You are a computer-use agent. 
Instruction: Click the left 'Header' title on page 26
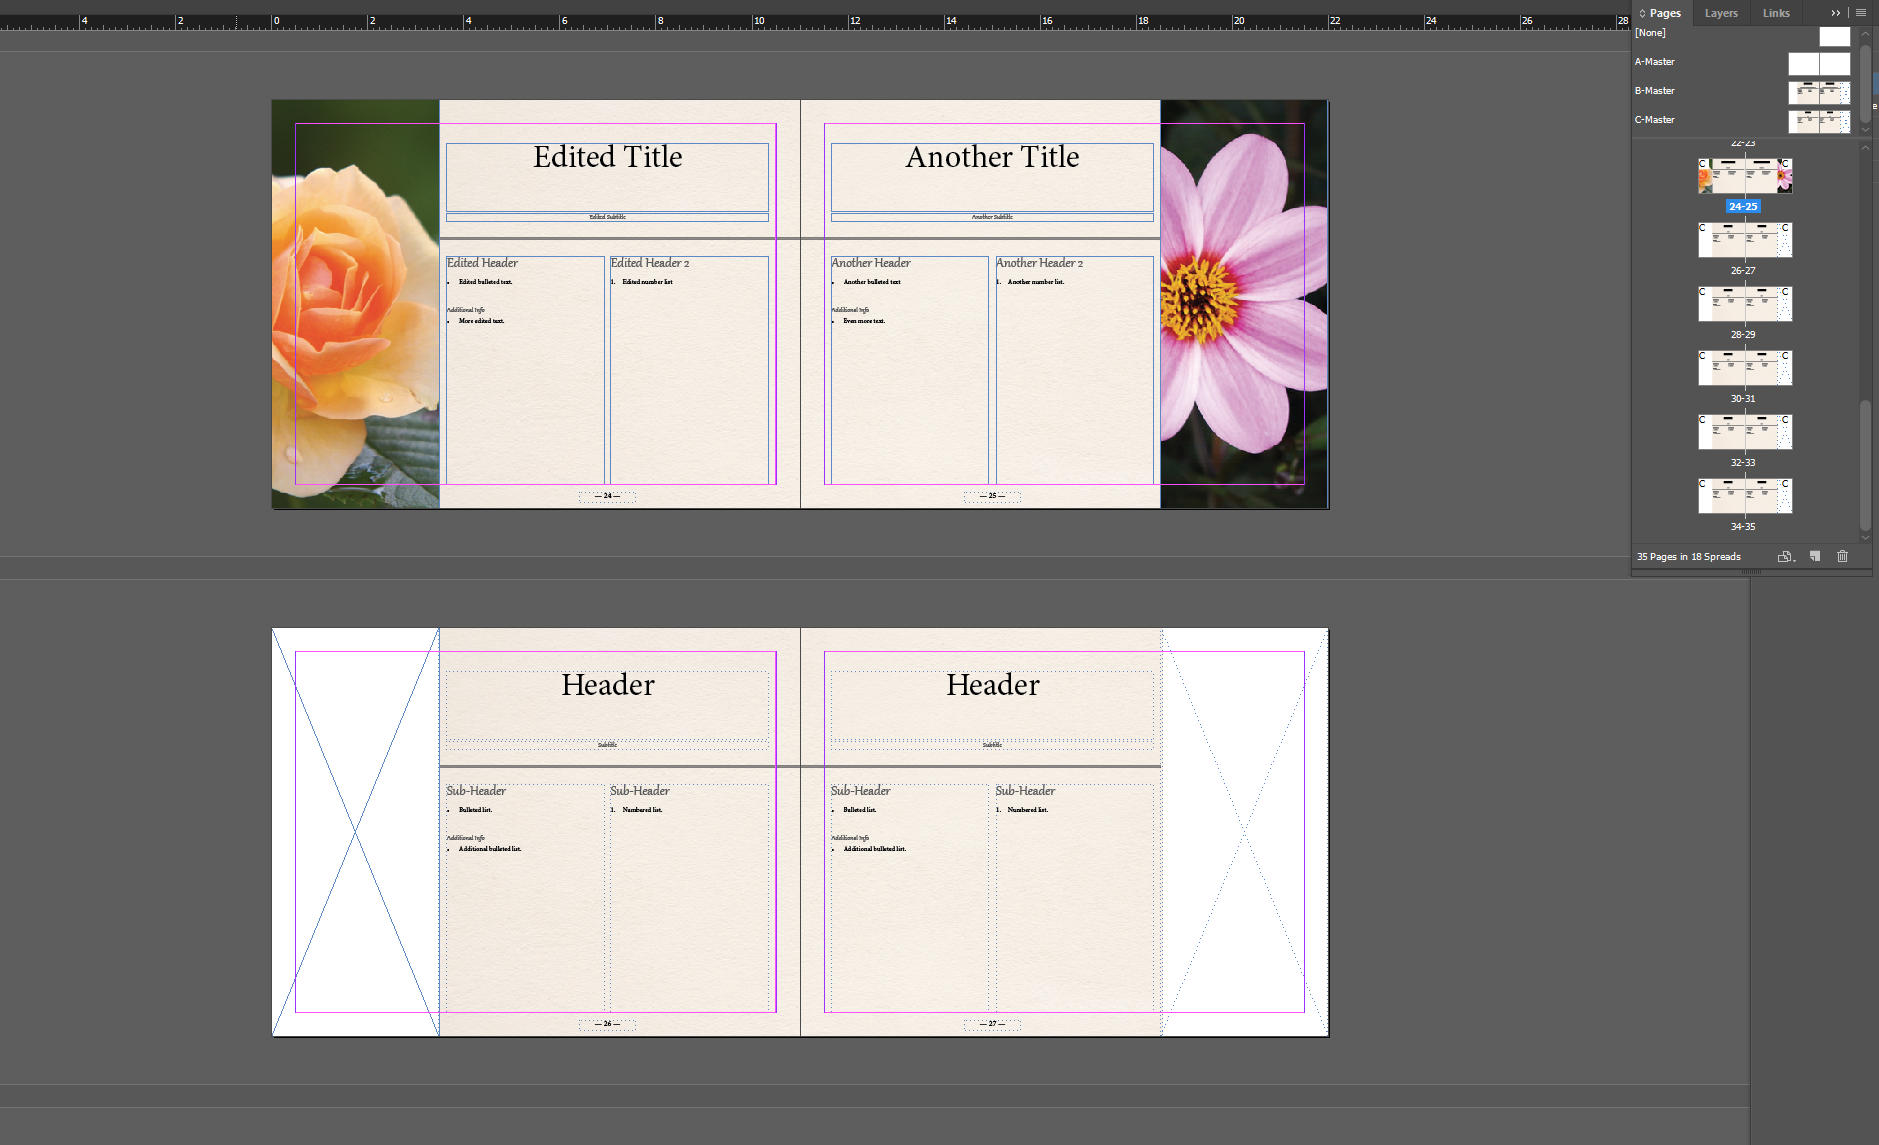pyautogui.click(x=607, y=685)
